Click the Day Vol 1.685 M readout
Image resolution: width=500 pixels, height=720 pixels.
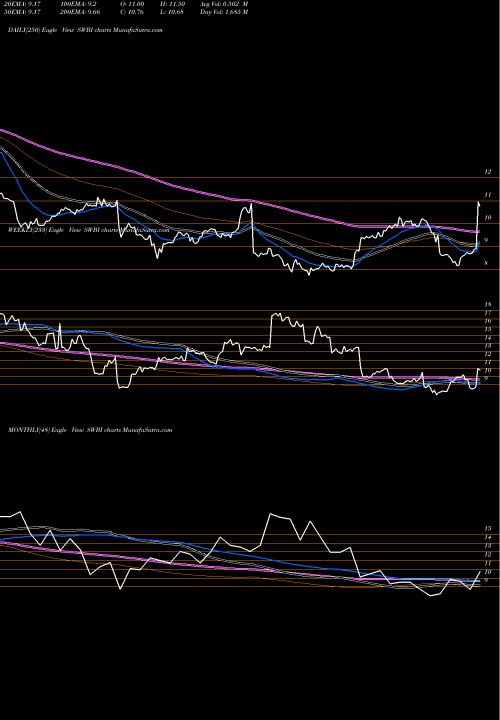click(224, 12)
